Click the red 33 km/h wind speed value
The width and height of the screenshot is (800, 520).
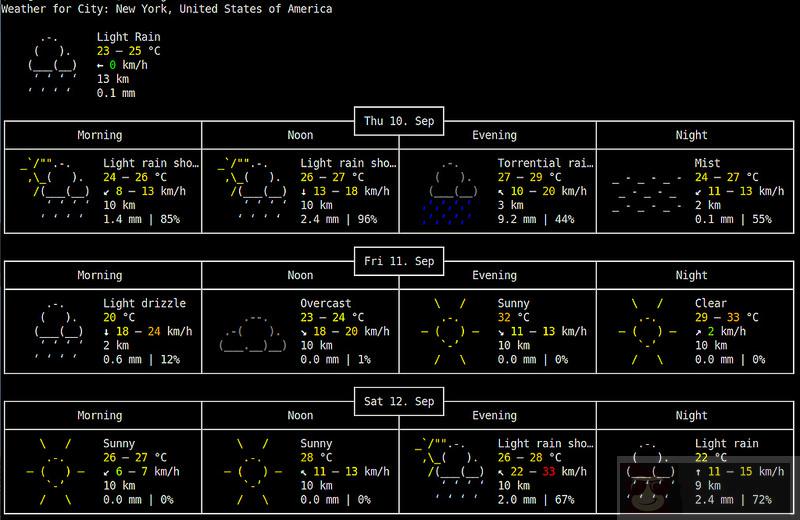tap(548, 471)
